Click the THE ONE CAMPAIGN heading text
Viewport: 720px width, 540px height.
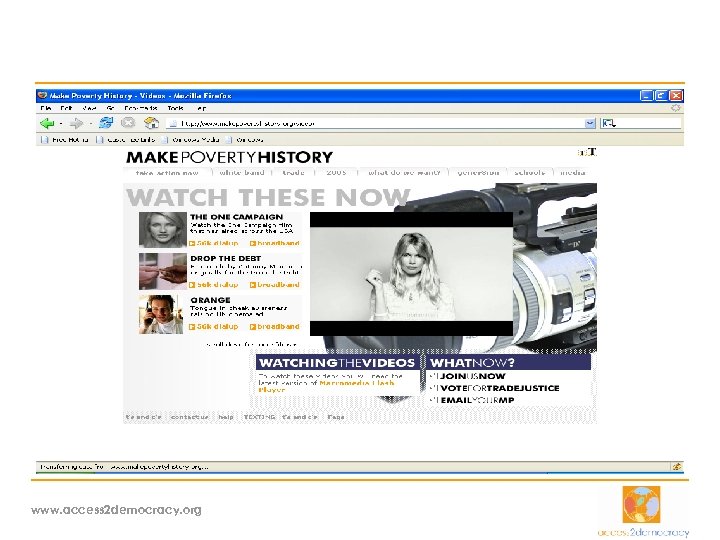click(236, 217)
